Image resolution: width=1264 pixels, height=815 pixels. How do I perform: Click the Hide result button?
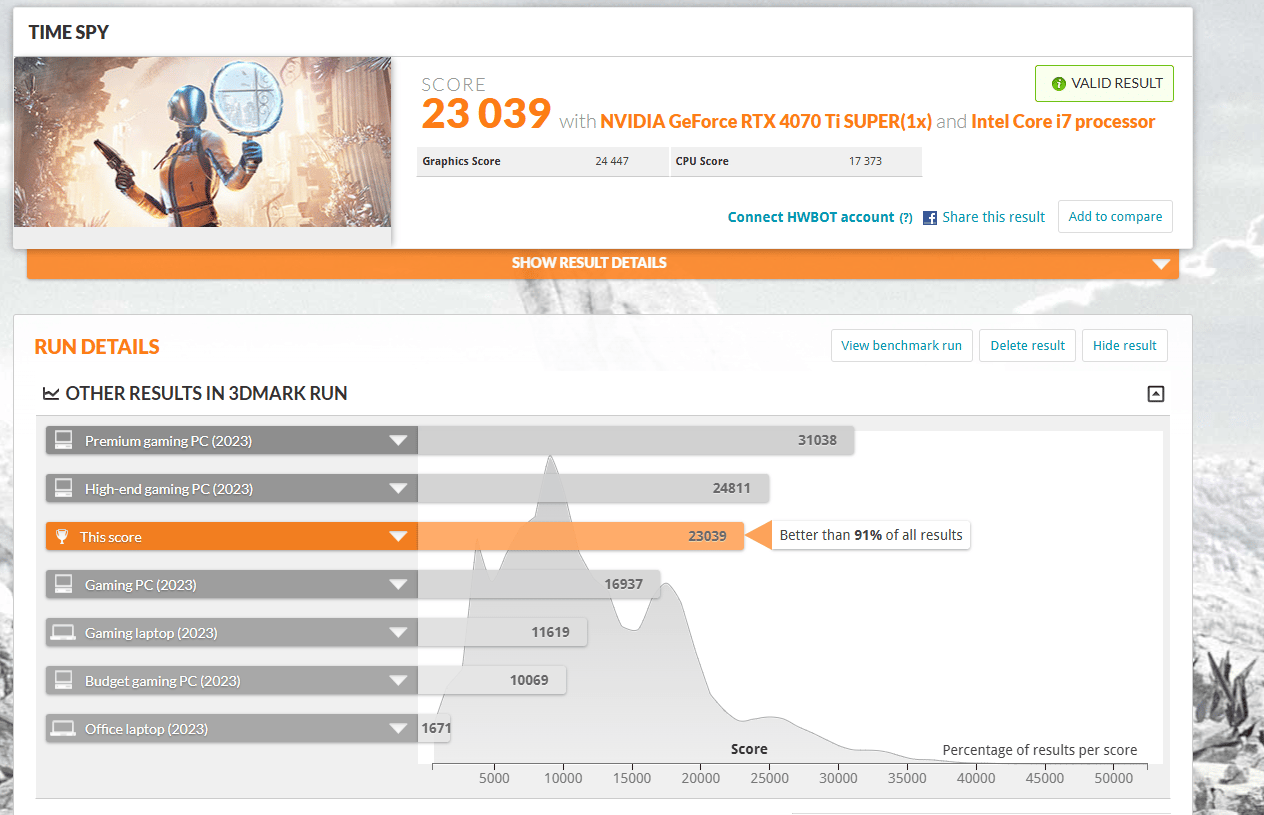pos(1124,345)
